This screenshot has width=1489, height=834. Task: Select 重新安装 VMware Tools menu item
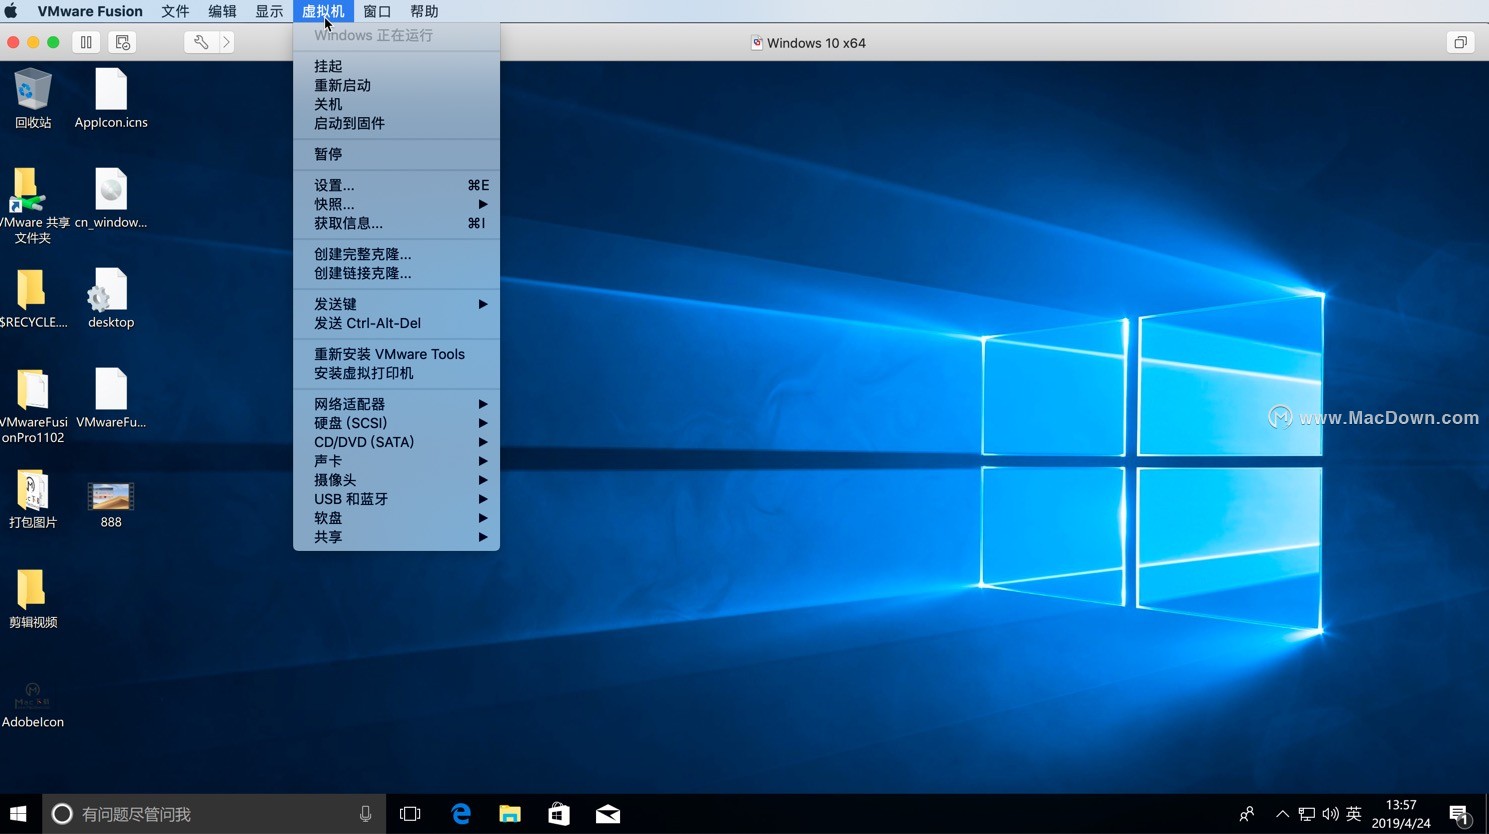pos(389,354)
